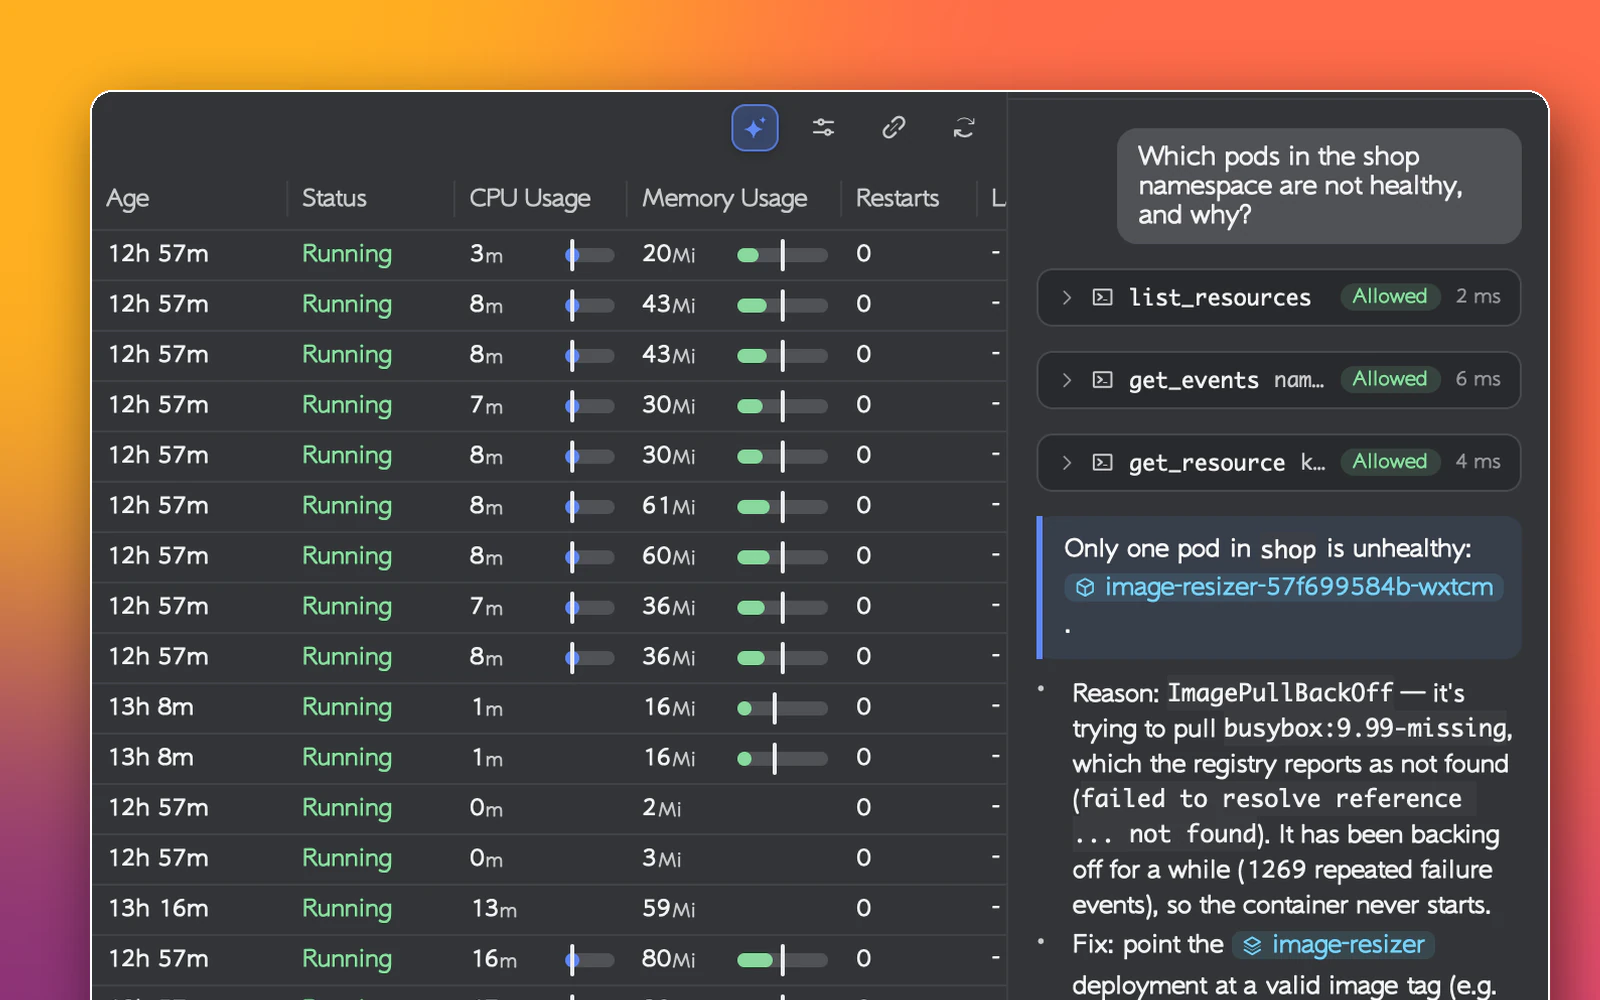Click the busybox:9.99-missing image name
1600x1000 pixels.
1365,728
